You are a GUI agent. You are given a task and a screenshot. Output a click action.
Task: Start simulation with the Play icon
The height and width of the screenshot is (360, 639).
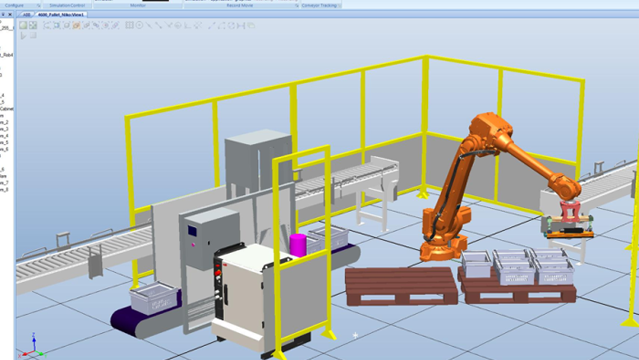click(x=23, y=35)
